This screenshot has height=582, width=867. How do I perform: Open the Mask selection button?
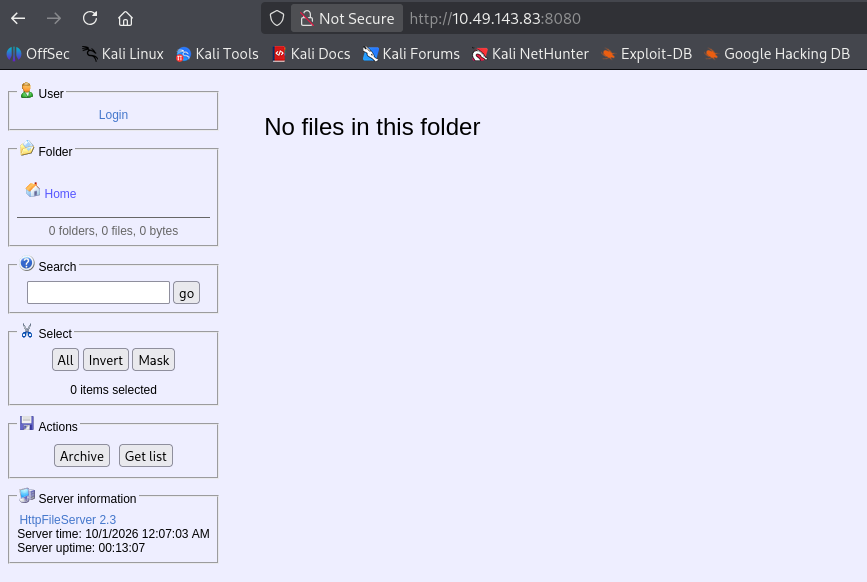point(154,360)
